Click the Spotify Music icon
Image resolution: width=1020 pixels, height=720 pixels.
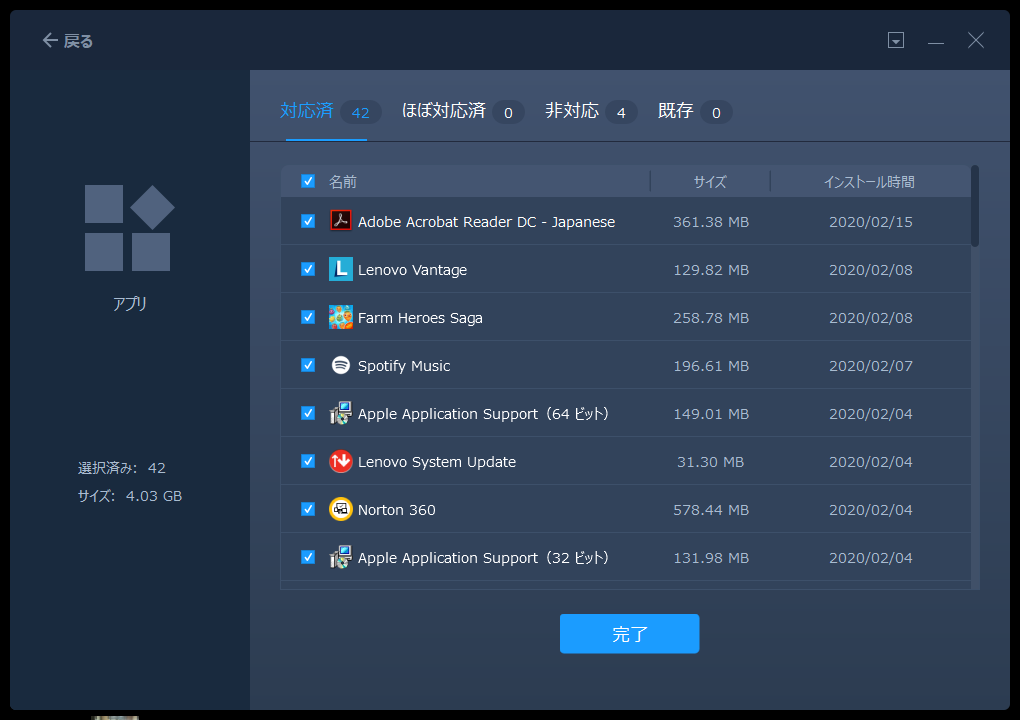coord(340,366)
